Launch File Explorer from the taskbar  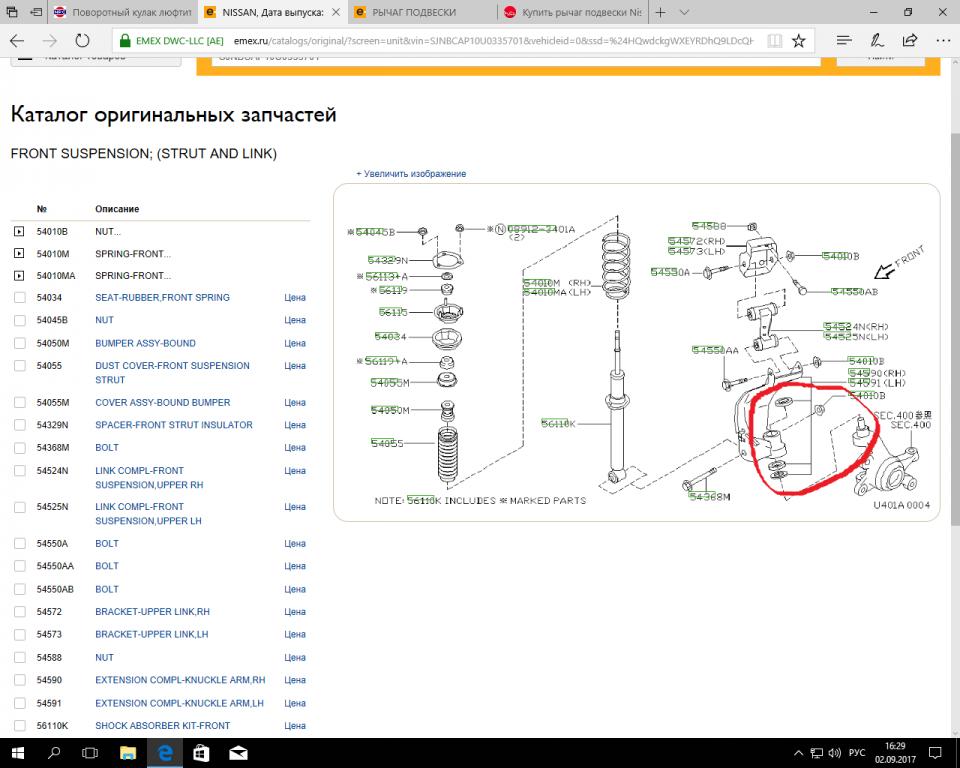point(128,753)
